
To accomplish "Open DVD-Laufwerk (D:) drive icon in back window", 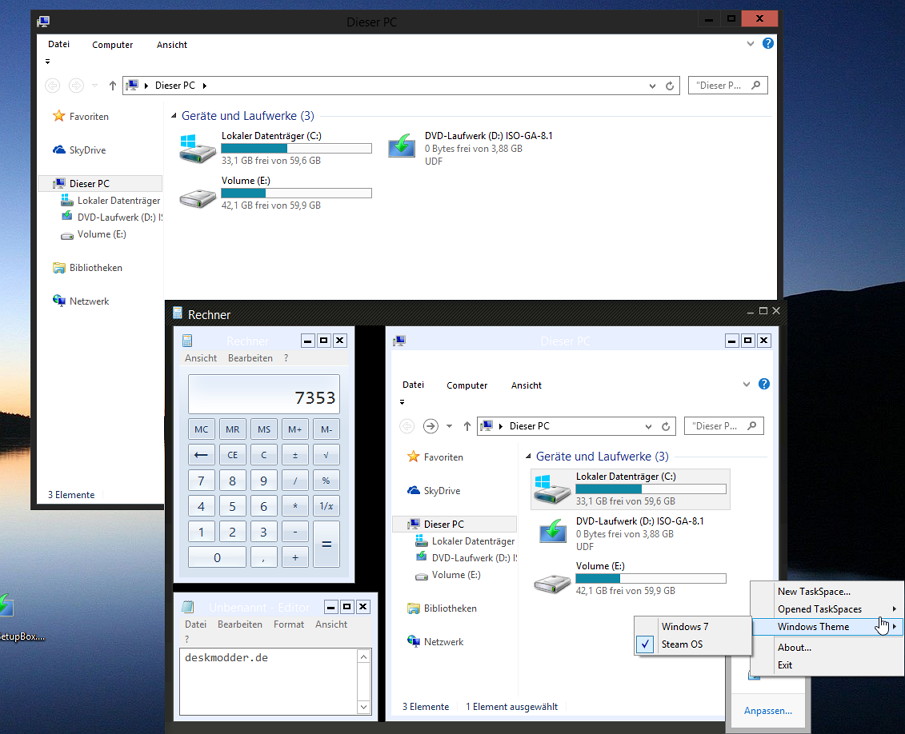I will click(401, 145).
